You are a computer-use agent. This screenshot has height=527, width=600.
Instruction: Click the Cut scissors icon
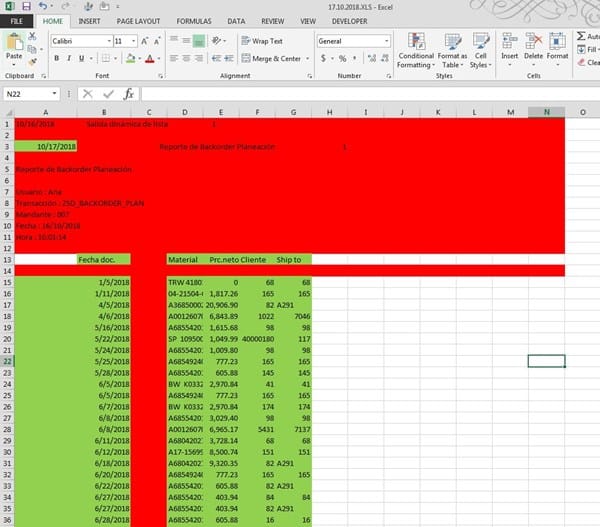click(x=32, y=36)
